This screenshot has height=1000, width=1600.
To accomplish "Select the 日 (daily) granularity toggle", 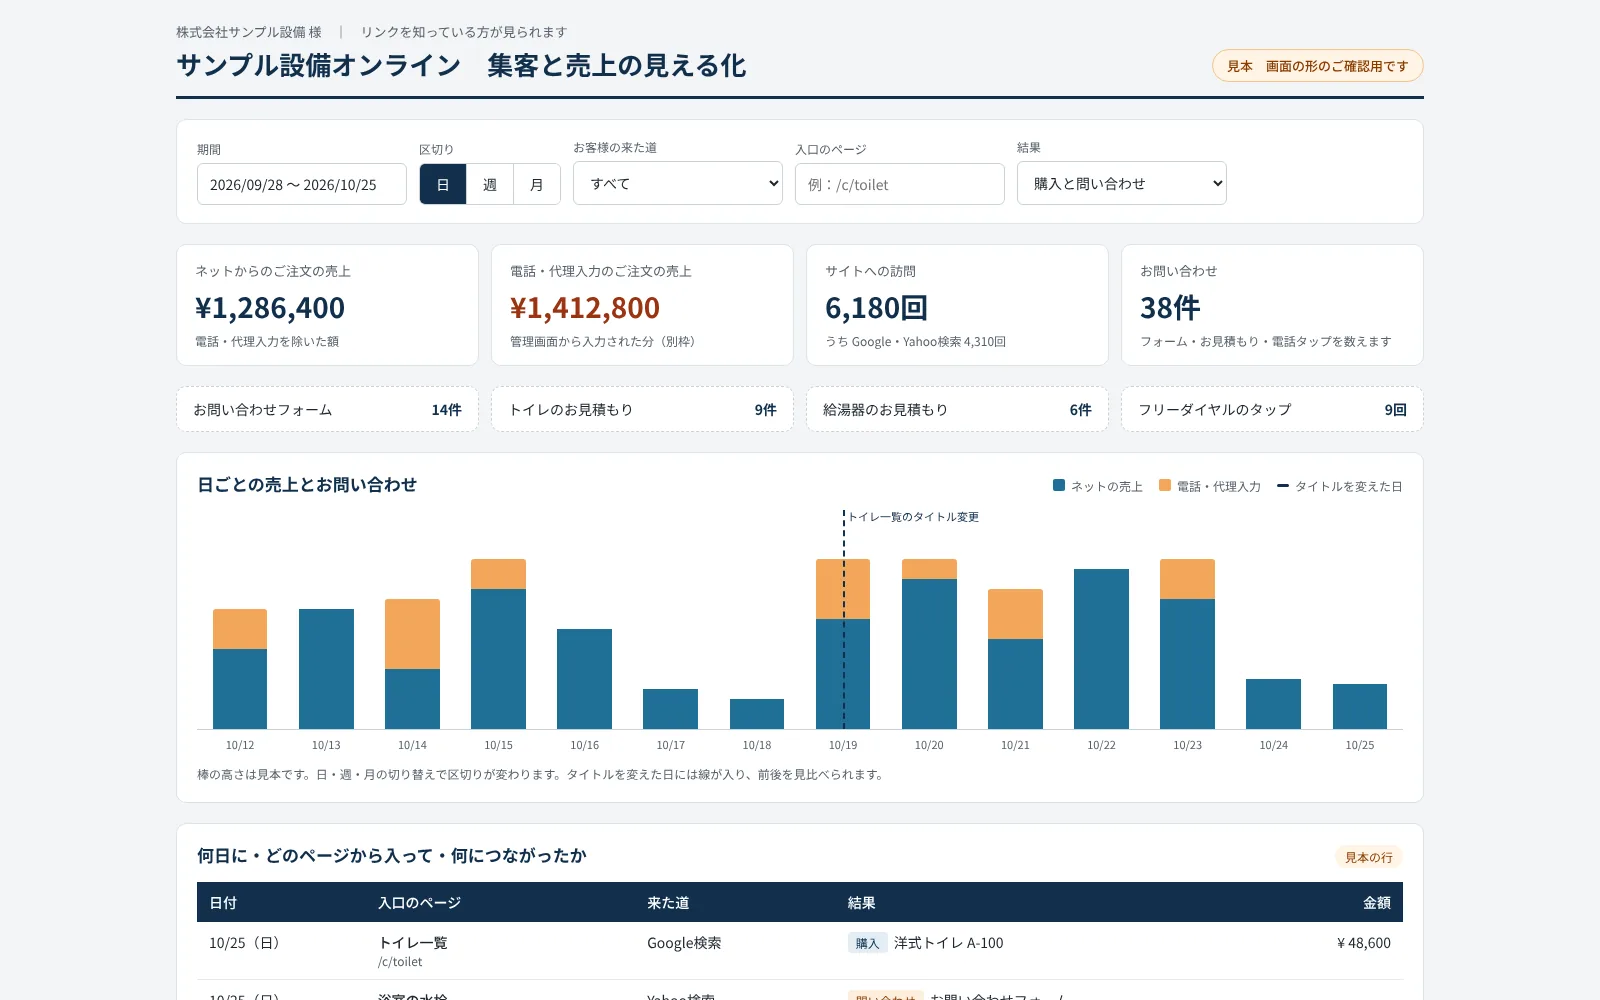I will (x=443, y=185).
